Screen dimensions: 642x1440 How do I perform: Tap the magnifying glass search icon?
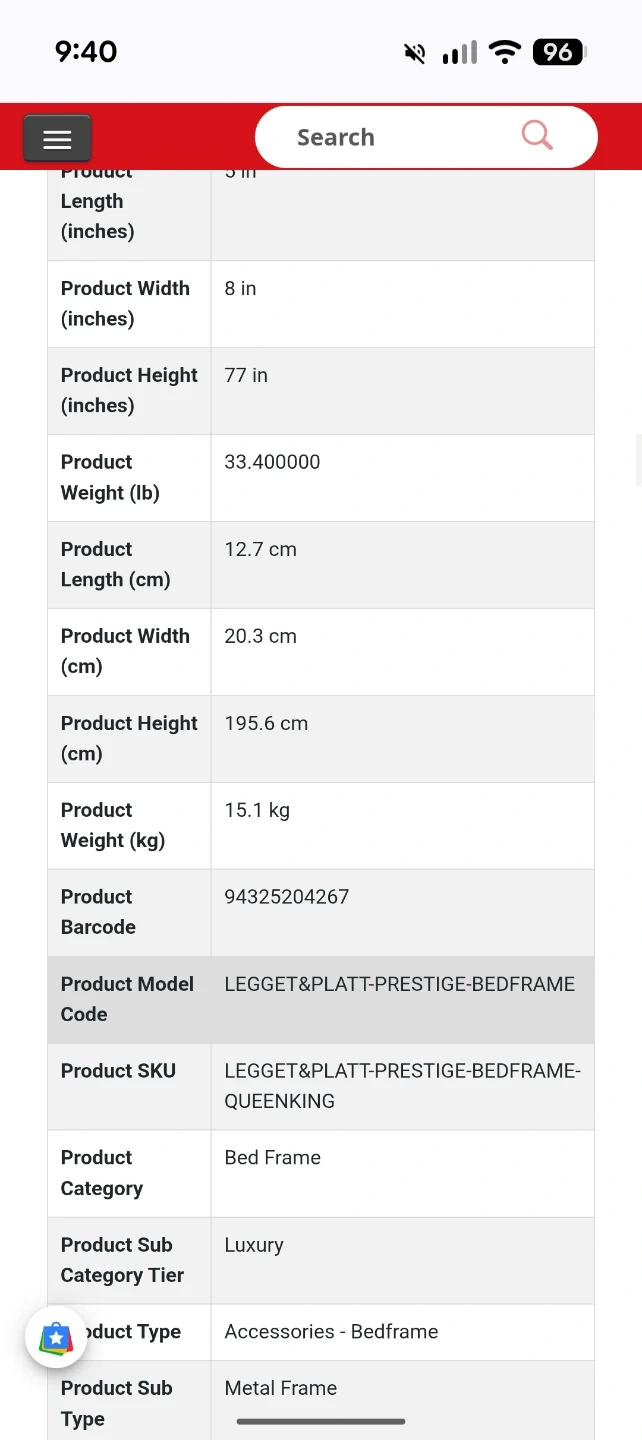pyautogui.click(x=537, y=135)
